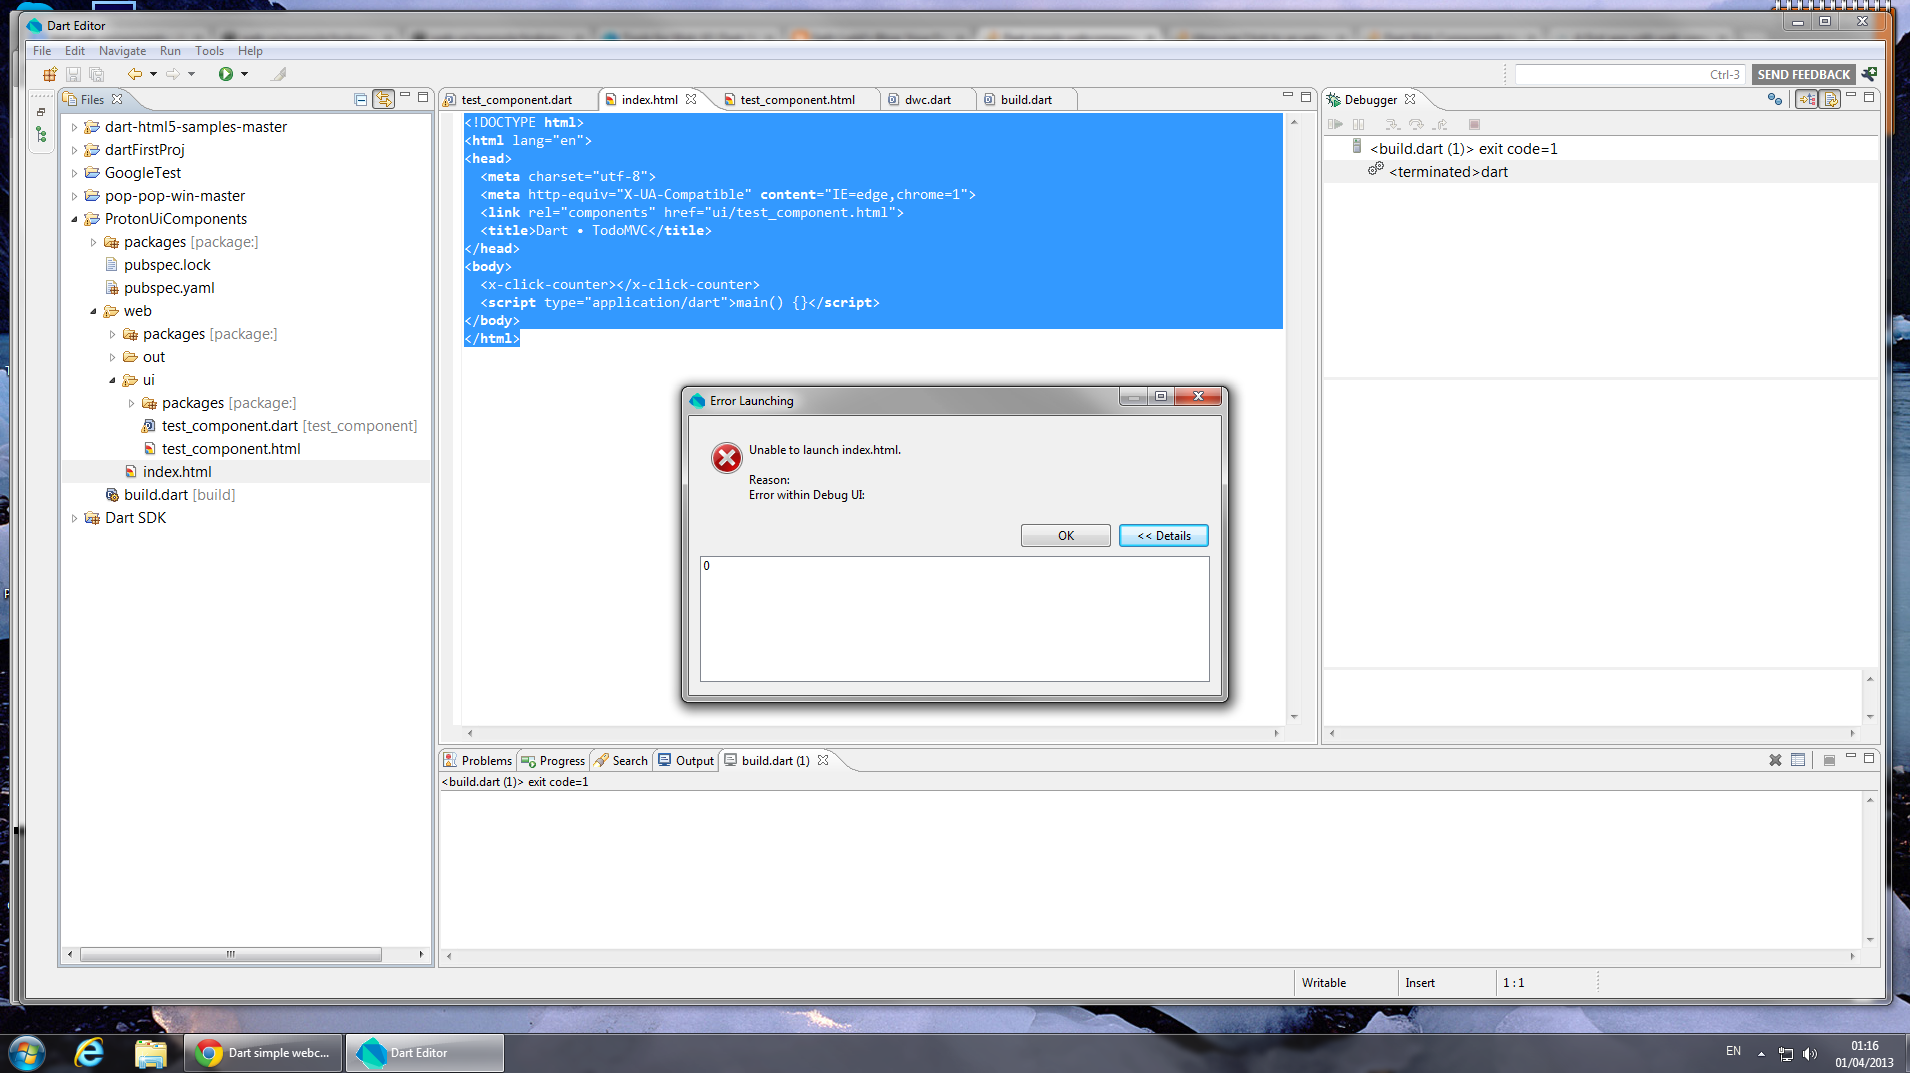Click OK in Error Launching dialog
Screen dimensions: 1910x1073
1066,536
